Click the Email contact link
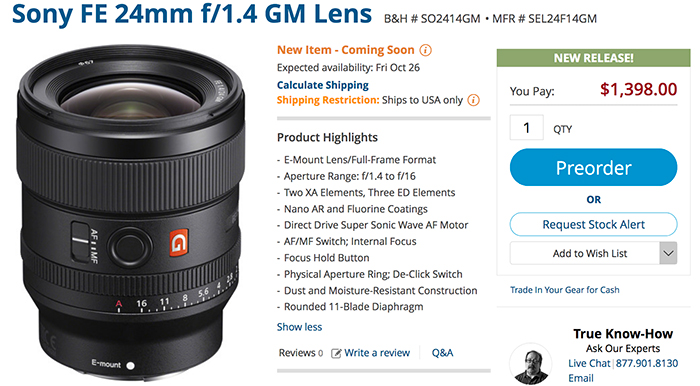 (581, 378)
